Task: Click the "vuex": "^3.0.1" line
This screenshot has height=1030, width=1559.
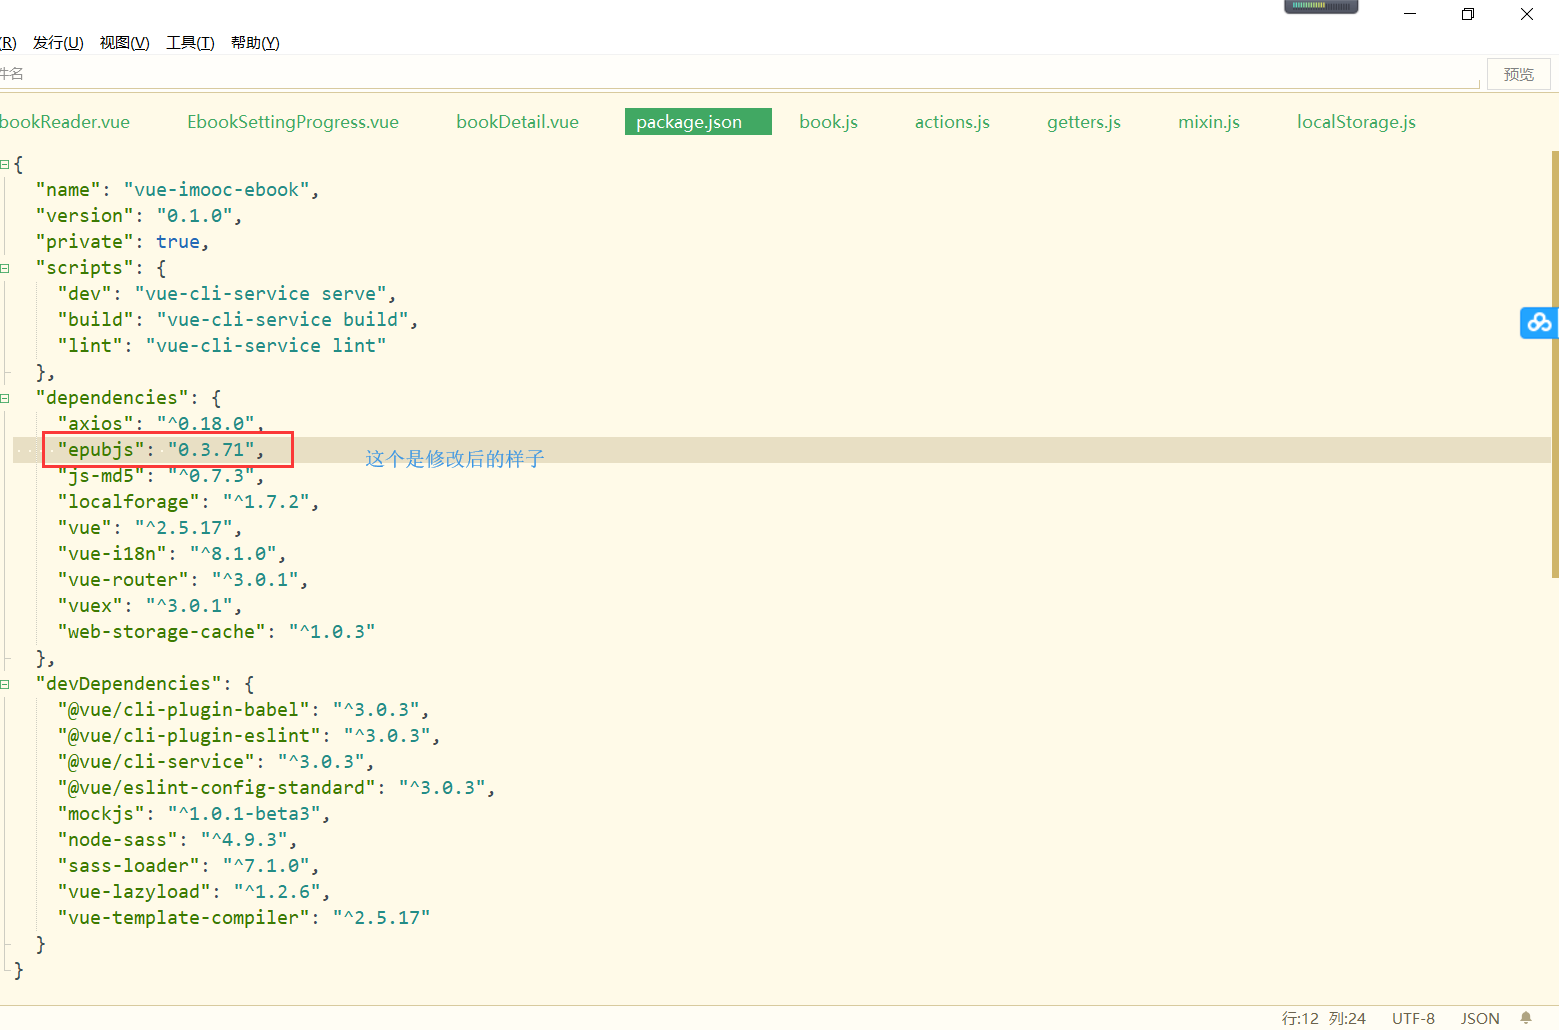Action: (150, 606)
